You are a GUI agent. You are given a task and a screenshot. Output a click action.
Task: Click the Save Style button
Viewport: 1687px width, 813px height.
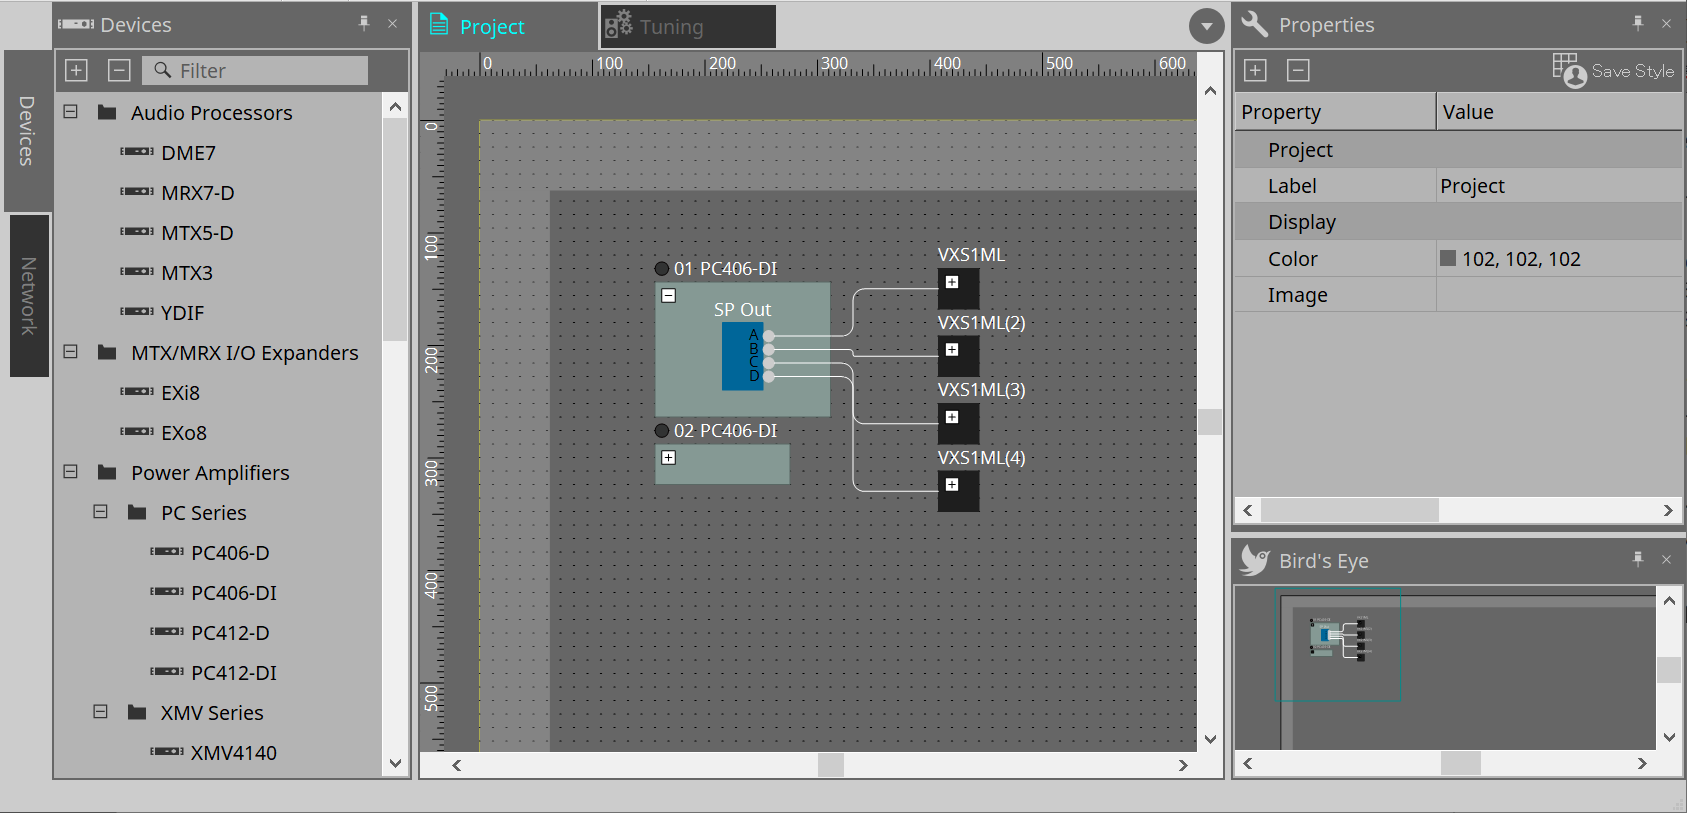[x=1613, y=70]
